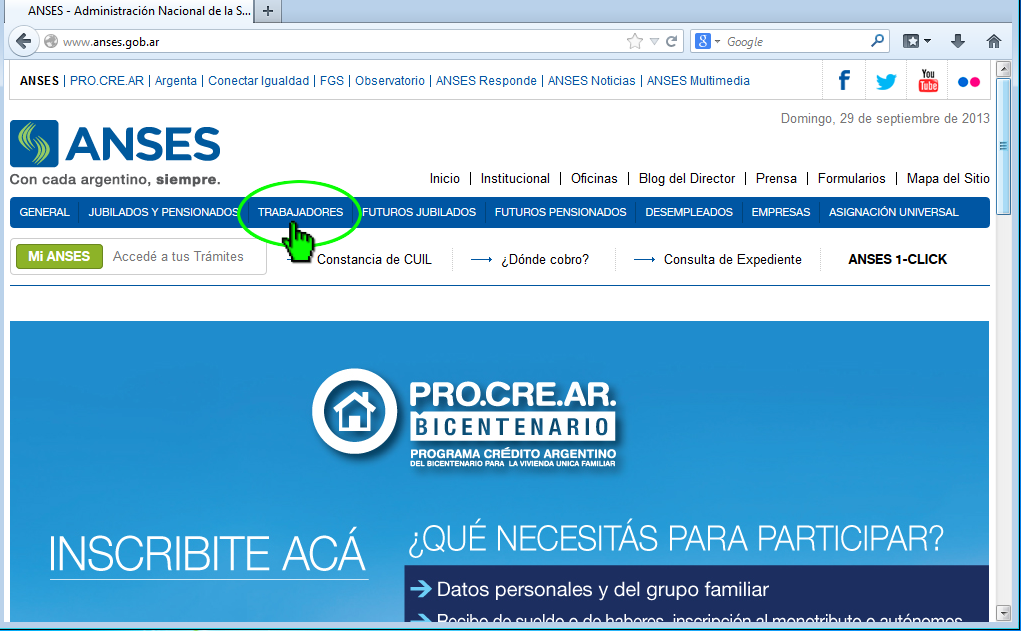Open the ANSES YouTube channel icon
Screen dimensions: 1021x631
927,80
